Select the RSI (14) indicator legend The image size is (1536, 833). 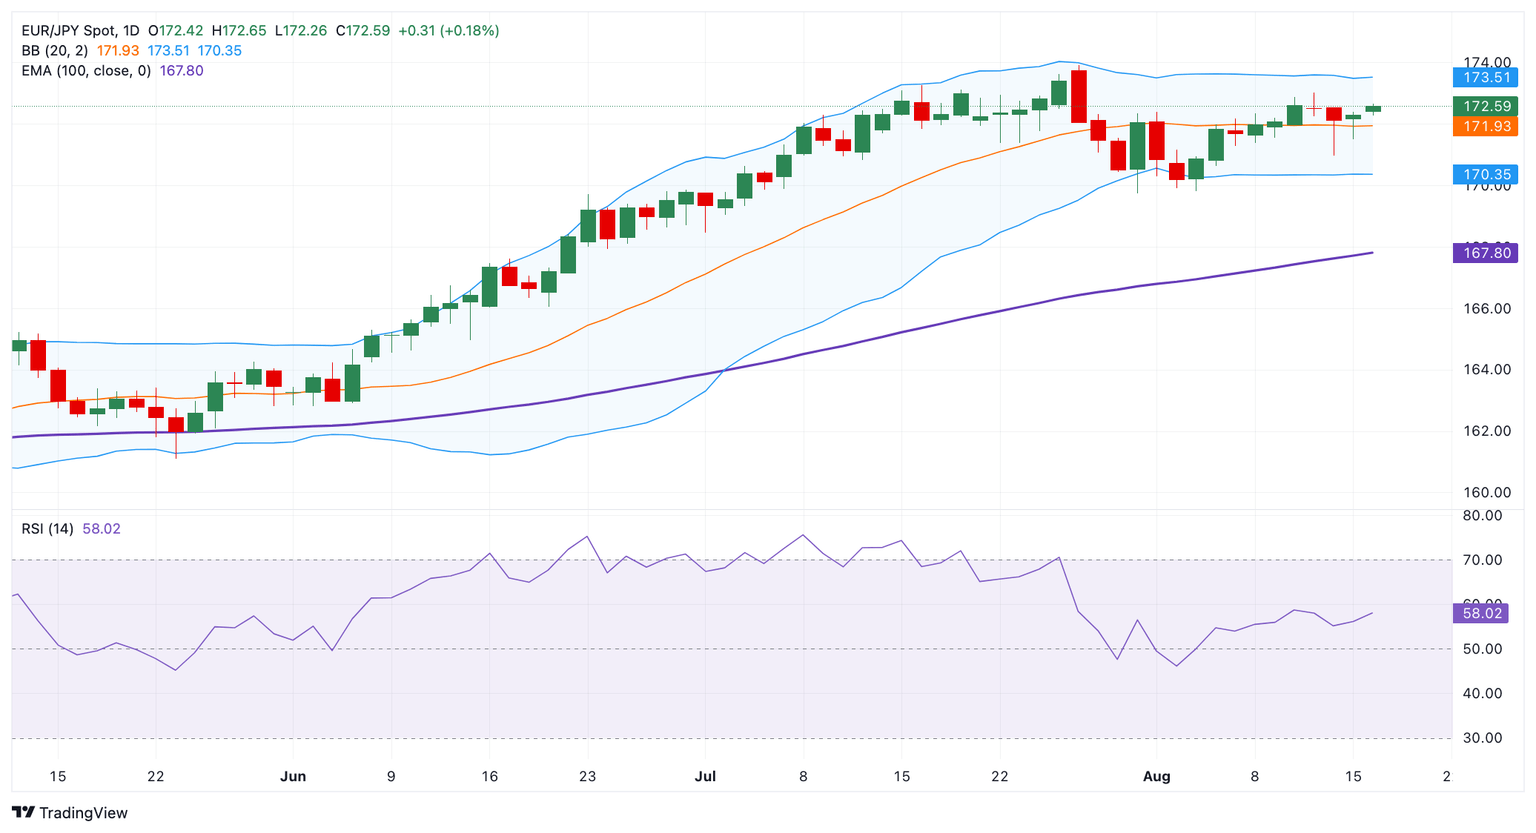(x=47, y=528)
